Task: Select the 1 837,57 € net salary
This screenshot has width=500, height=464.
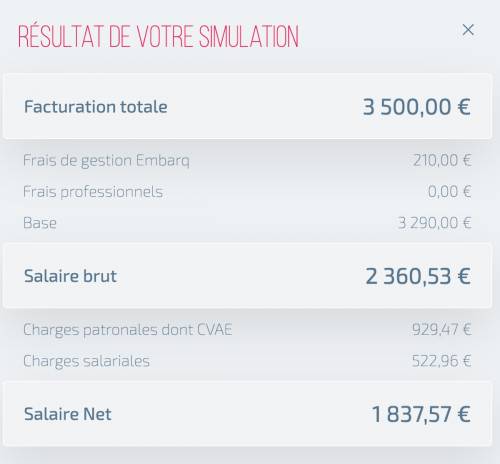Action: click(421, 414)
